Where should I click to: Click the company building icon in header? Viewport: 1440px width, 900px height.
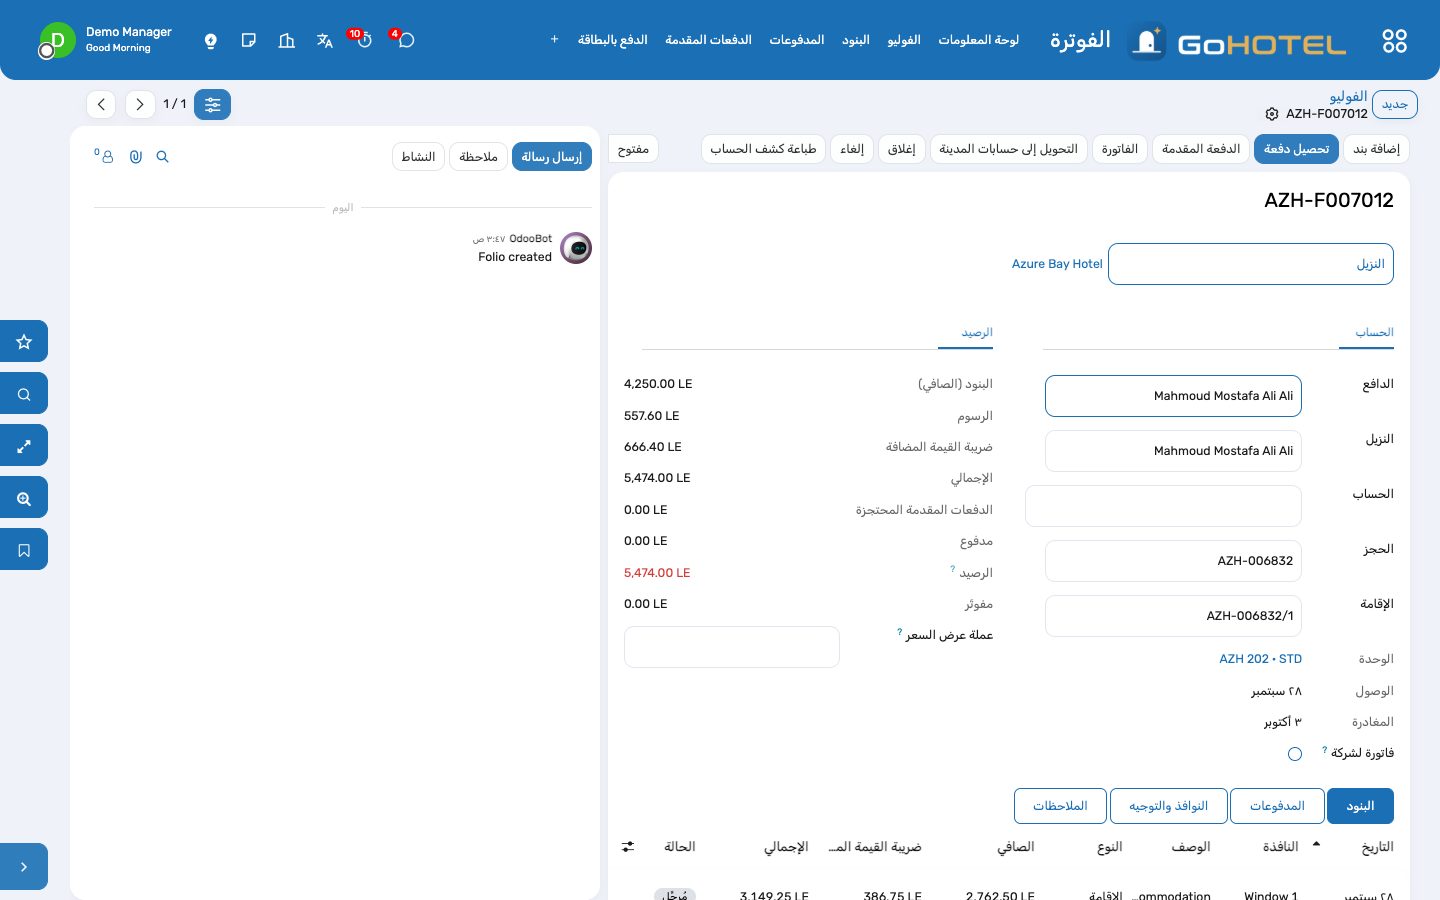(287, 40)
